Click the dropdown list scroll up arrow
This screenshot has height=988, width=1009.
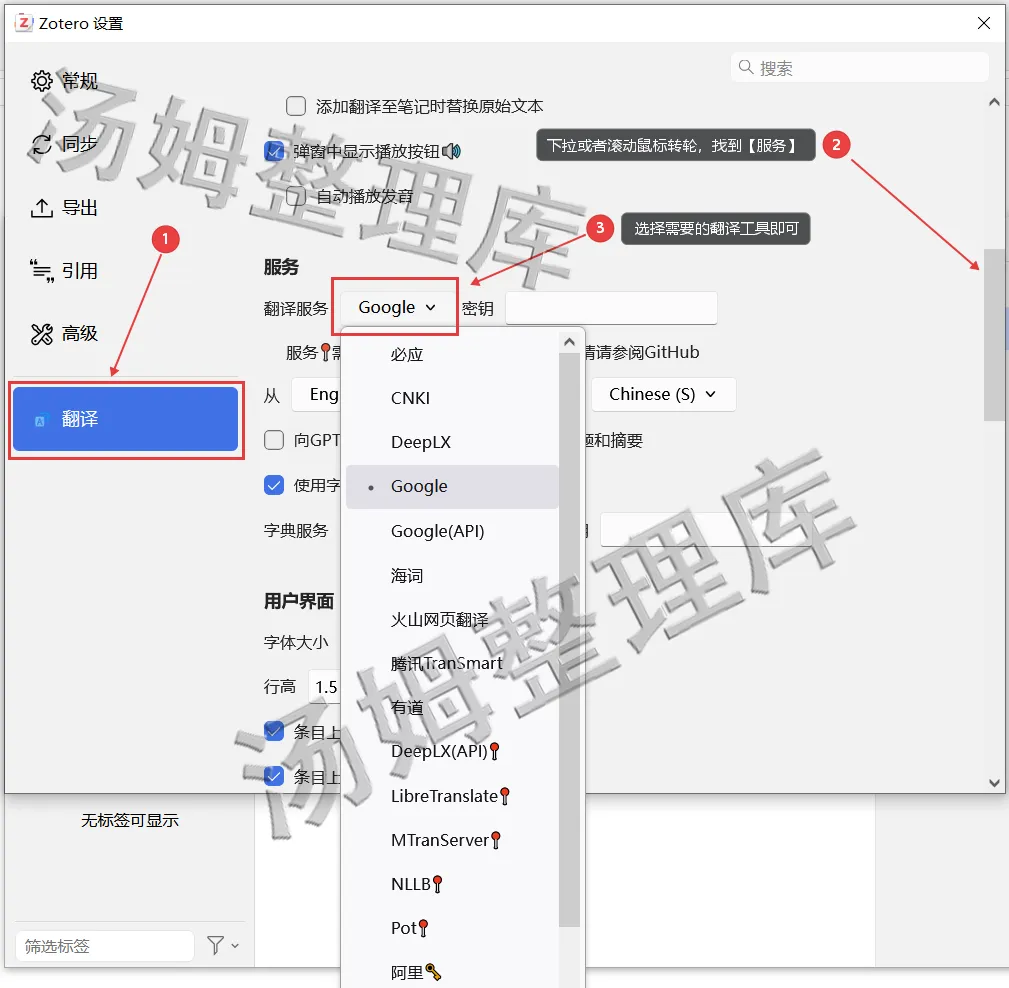pos(569,342)
